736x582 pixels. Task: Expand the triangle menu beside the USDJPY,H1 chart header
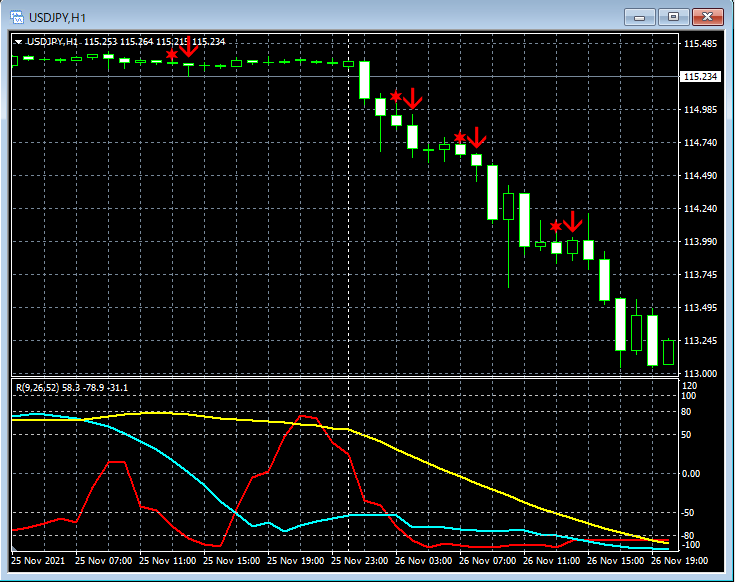(18, 42)
